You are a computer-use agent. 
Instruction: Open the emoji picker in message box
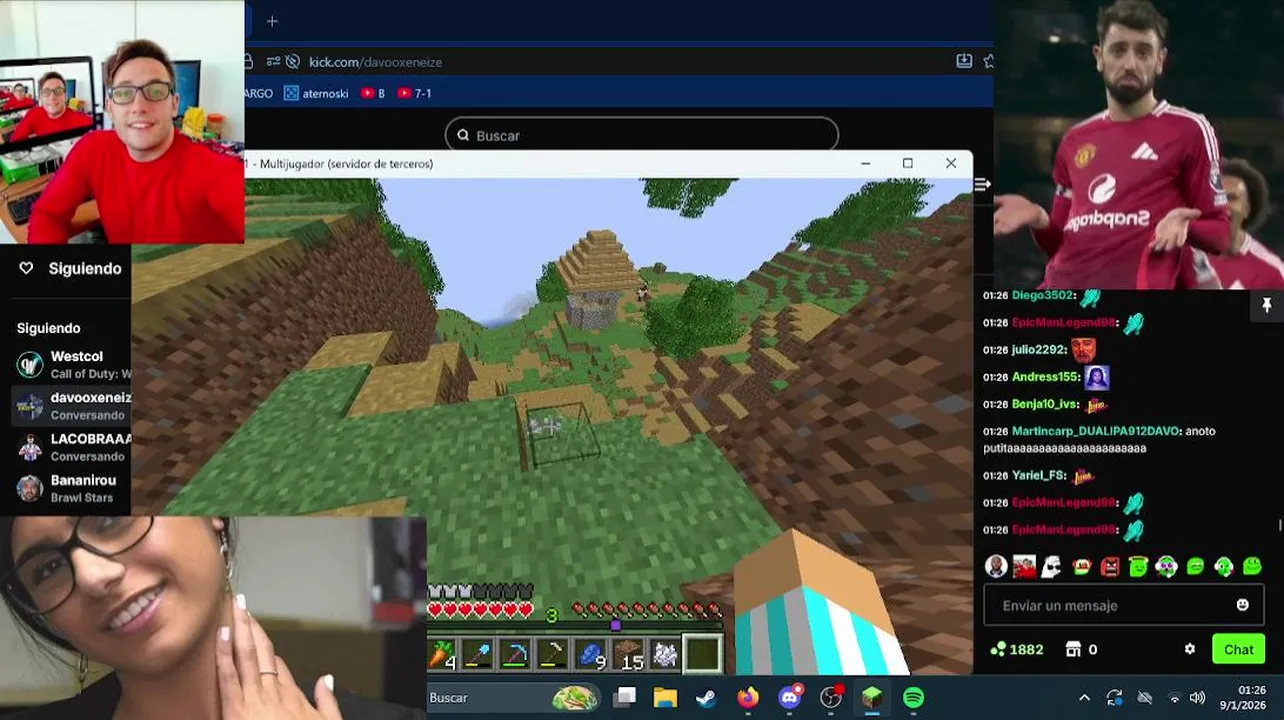tap(1242, 605)
